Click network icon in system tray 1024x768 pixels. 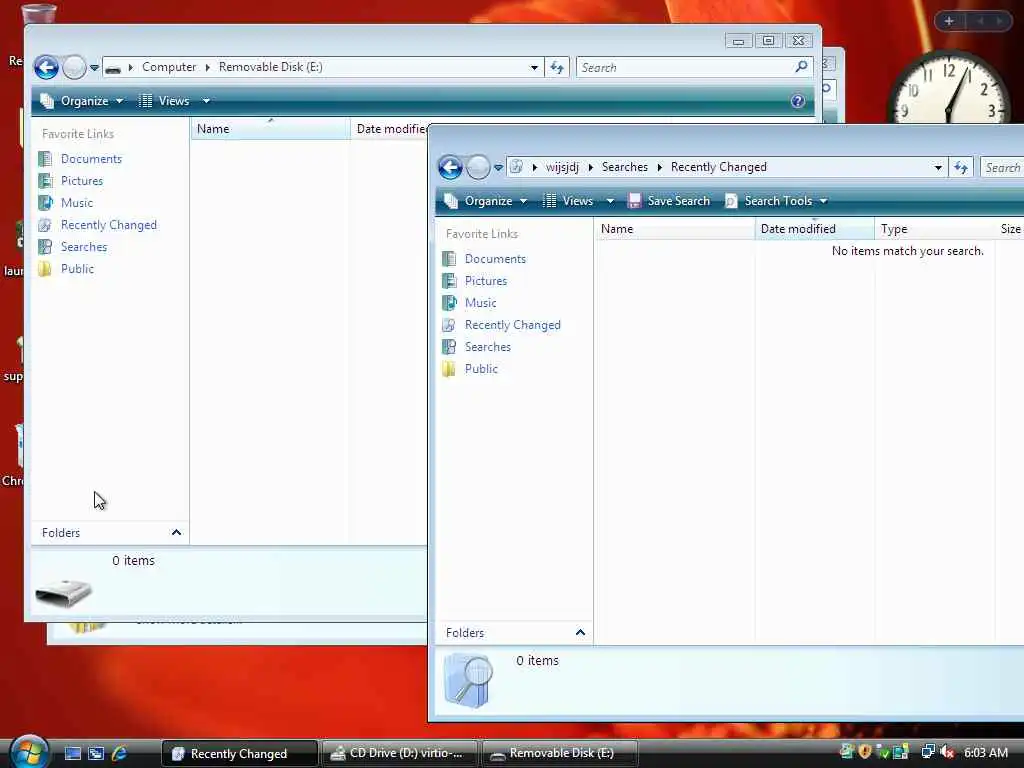pyautogui.click(x=928, y=753)
